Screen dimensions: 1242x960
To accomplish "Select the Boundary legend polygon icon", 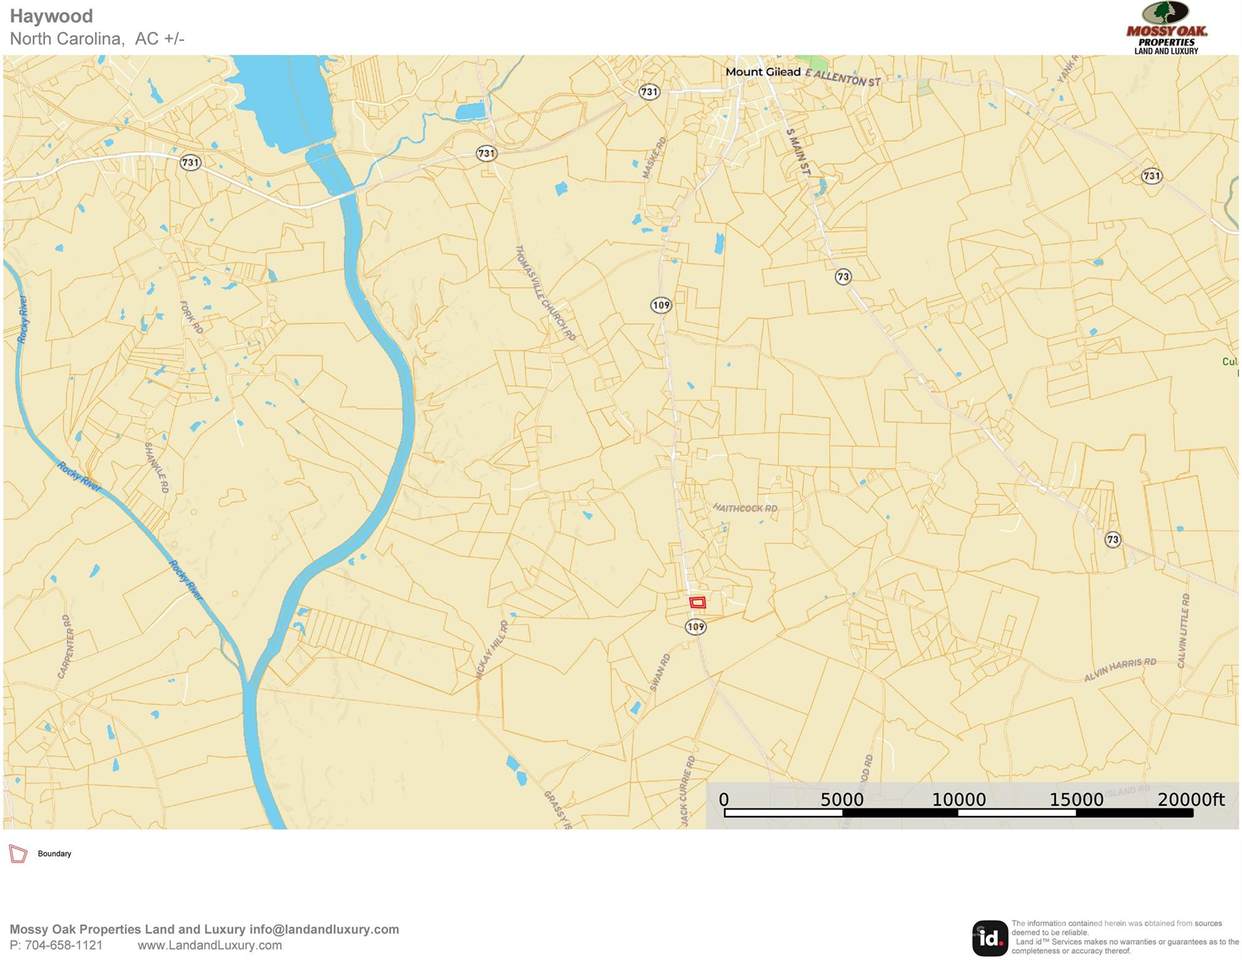I will [x=18, y=854].
